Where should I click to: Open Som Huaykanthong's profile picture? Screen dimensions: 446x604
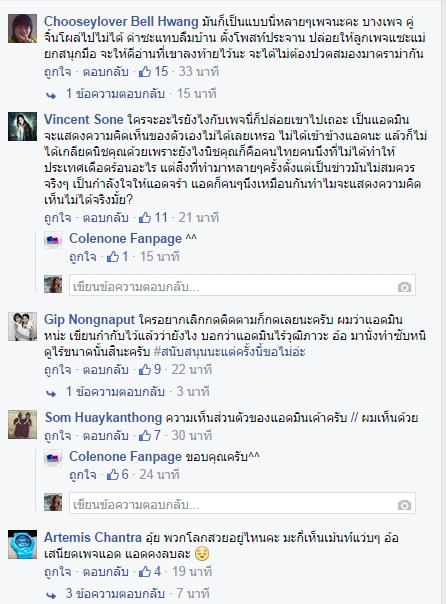coord(22,424)
